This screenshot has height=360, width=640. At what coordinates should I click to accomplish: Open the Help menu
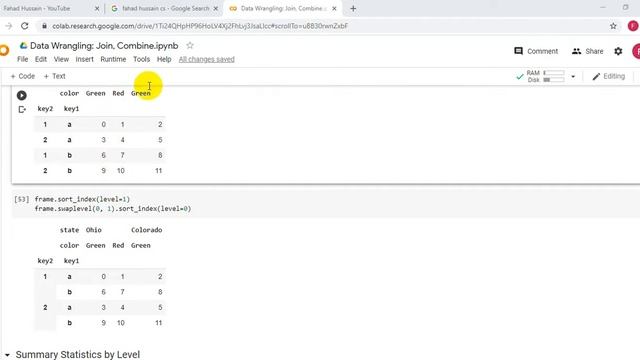tap(164, 59)
